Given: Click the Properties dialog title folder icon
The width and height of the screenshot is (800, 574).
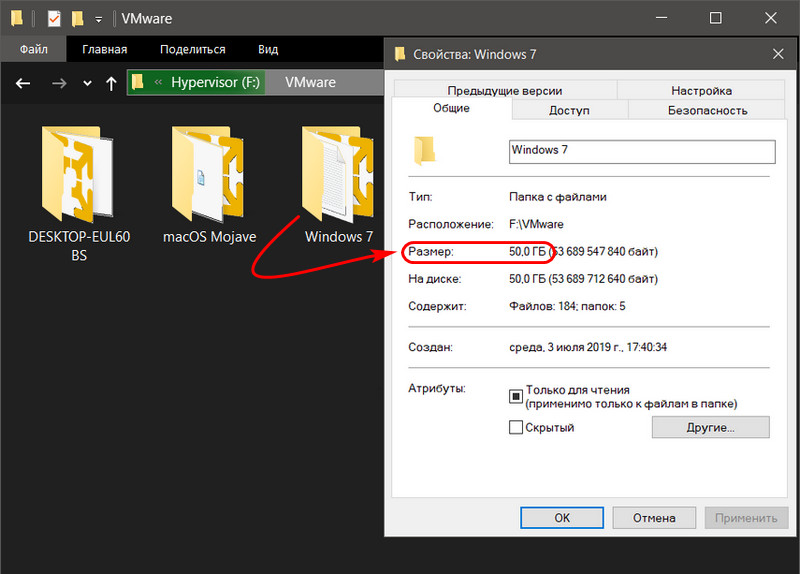Looking at the screenshot, I should pos(400,54).
